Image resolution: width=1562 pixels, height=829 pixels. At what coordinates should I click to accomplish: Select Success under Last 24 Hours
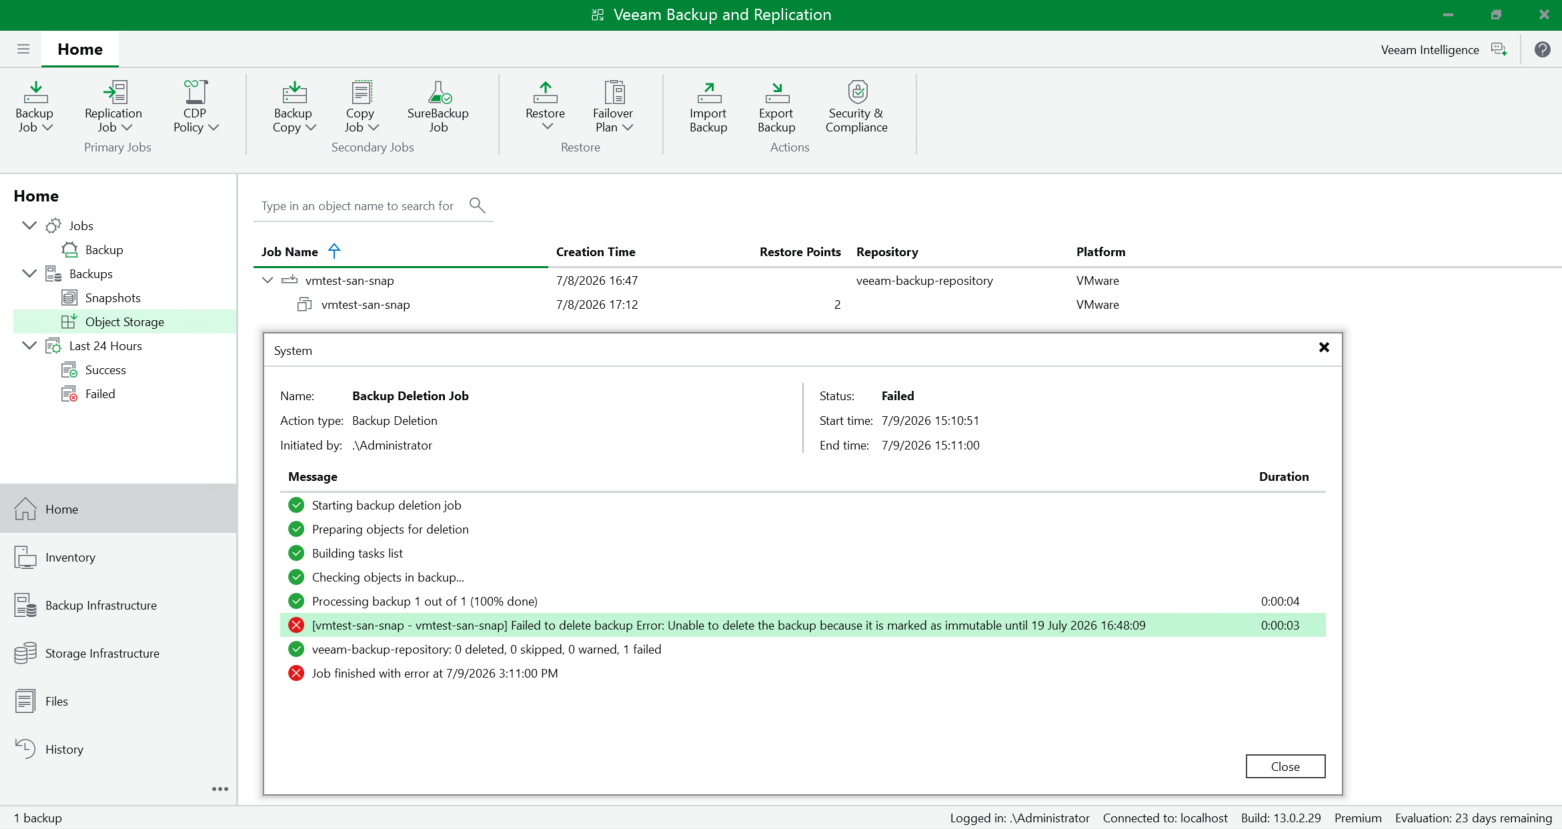[105, 370]
